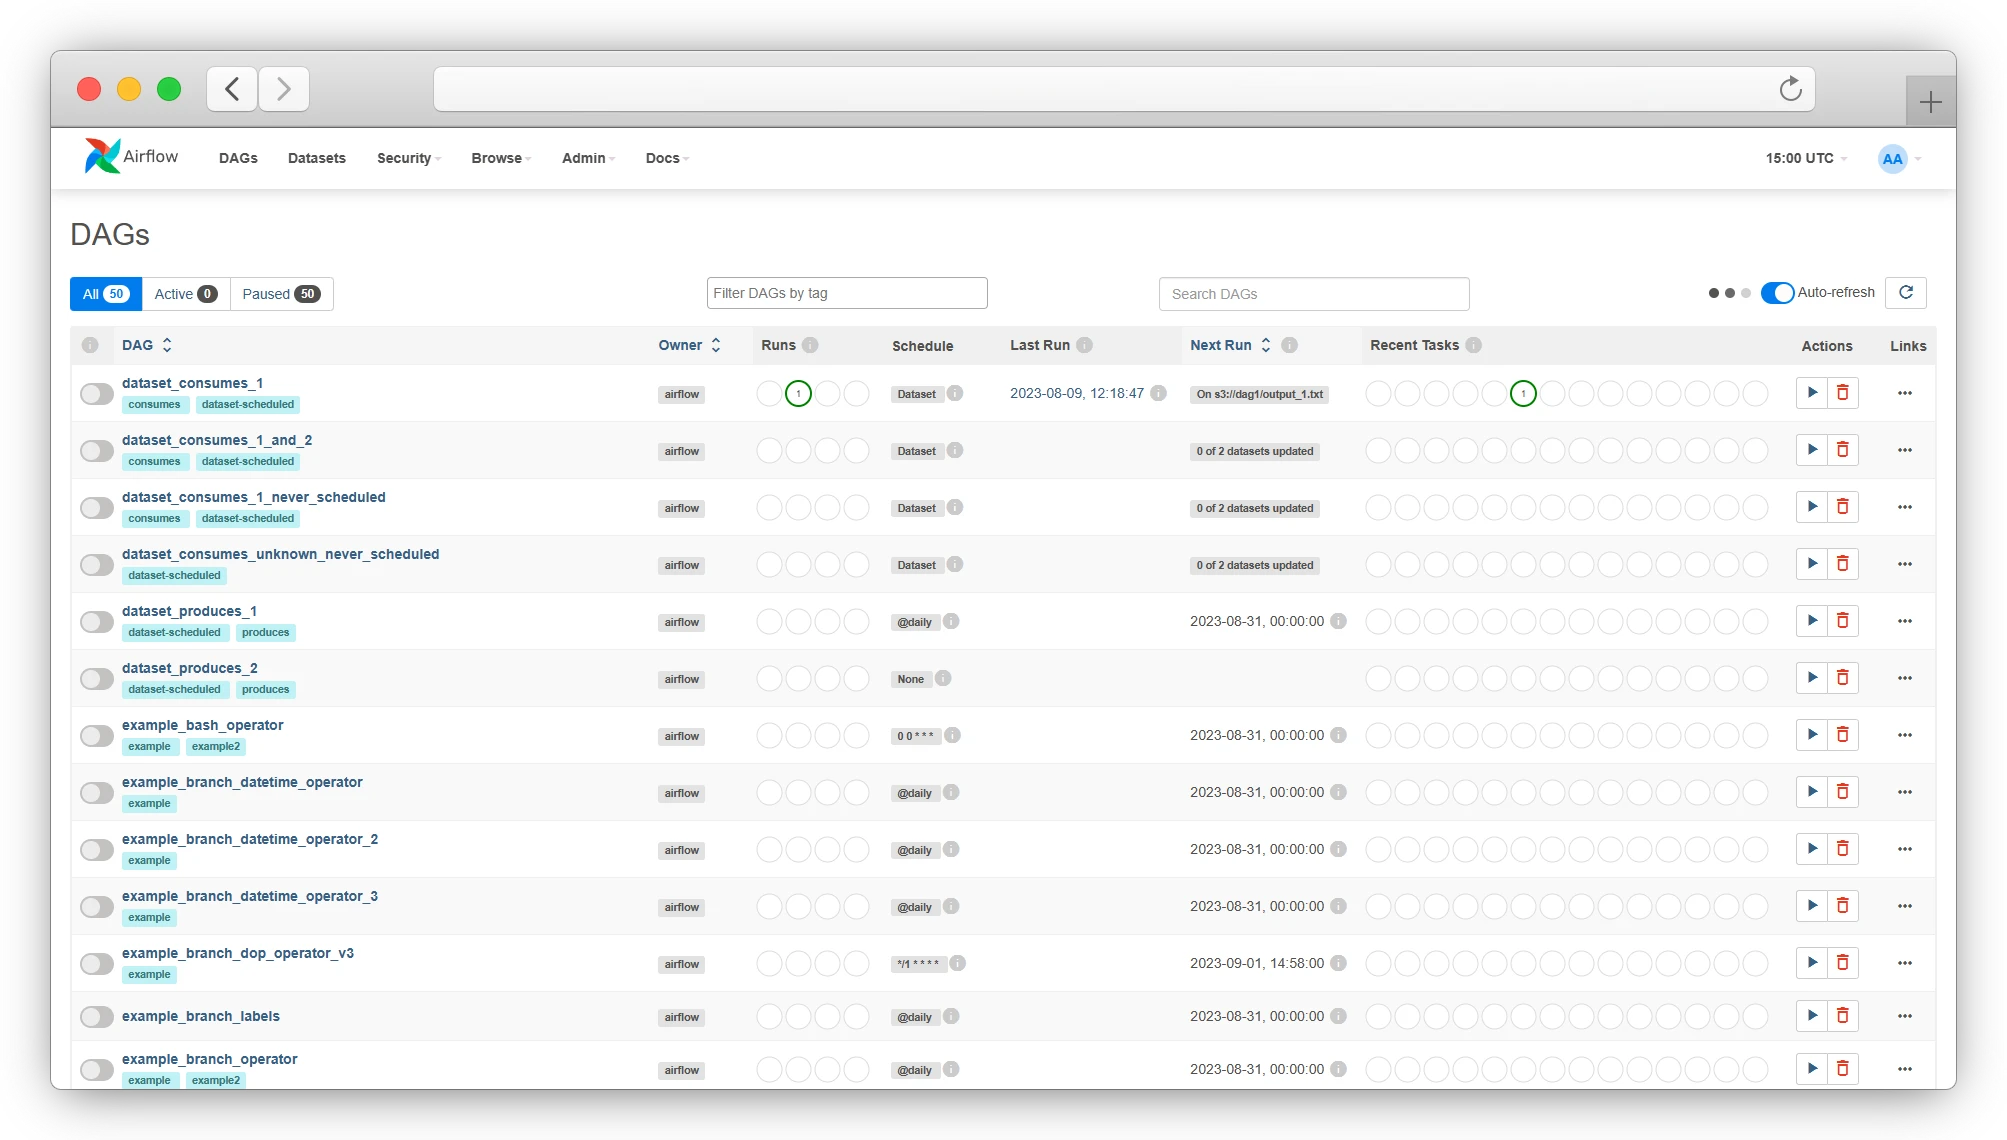
Task: Click the DAG list refresh button
Action: point(1905,293)
